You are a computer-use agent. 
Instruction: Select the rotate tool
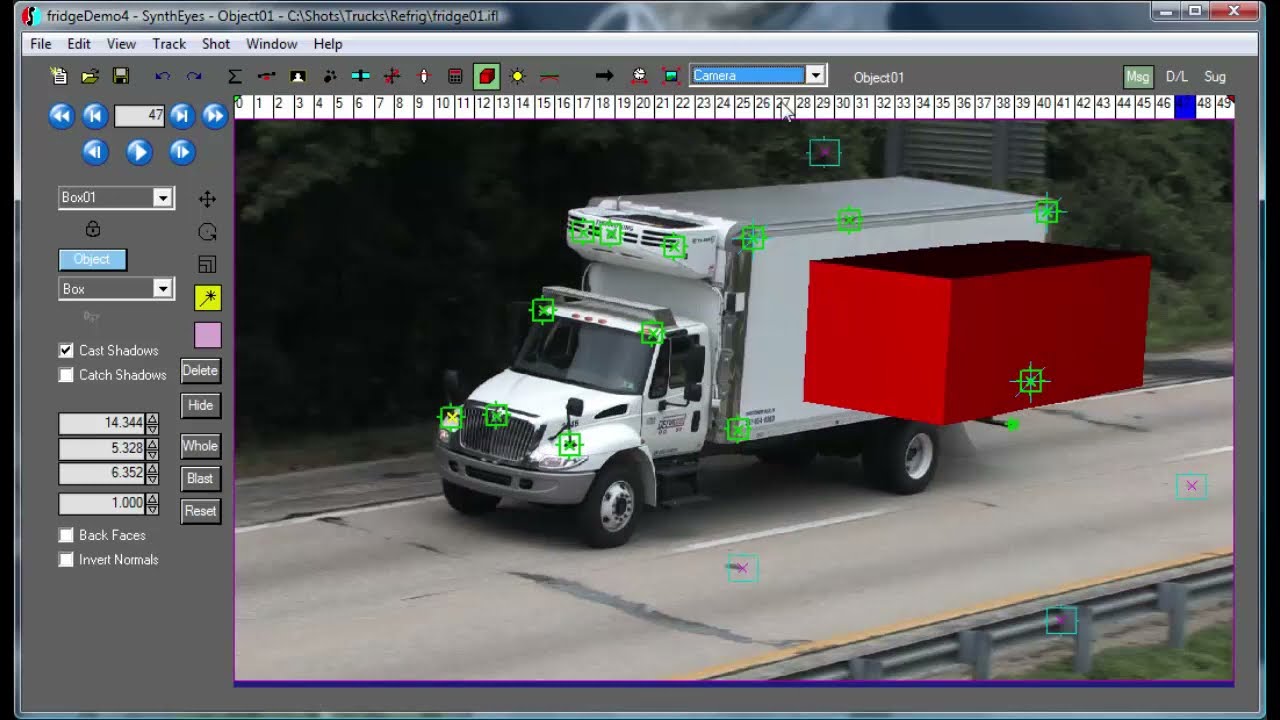[208, 232]
